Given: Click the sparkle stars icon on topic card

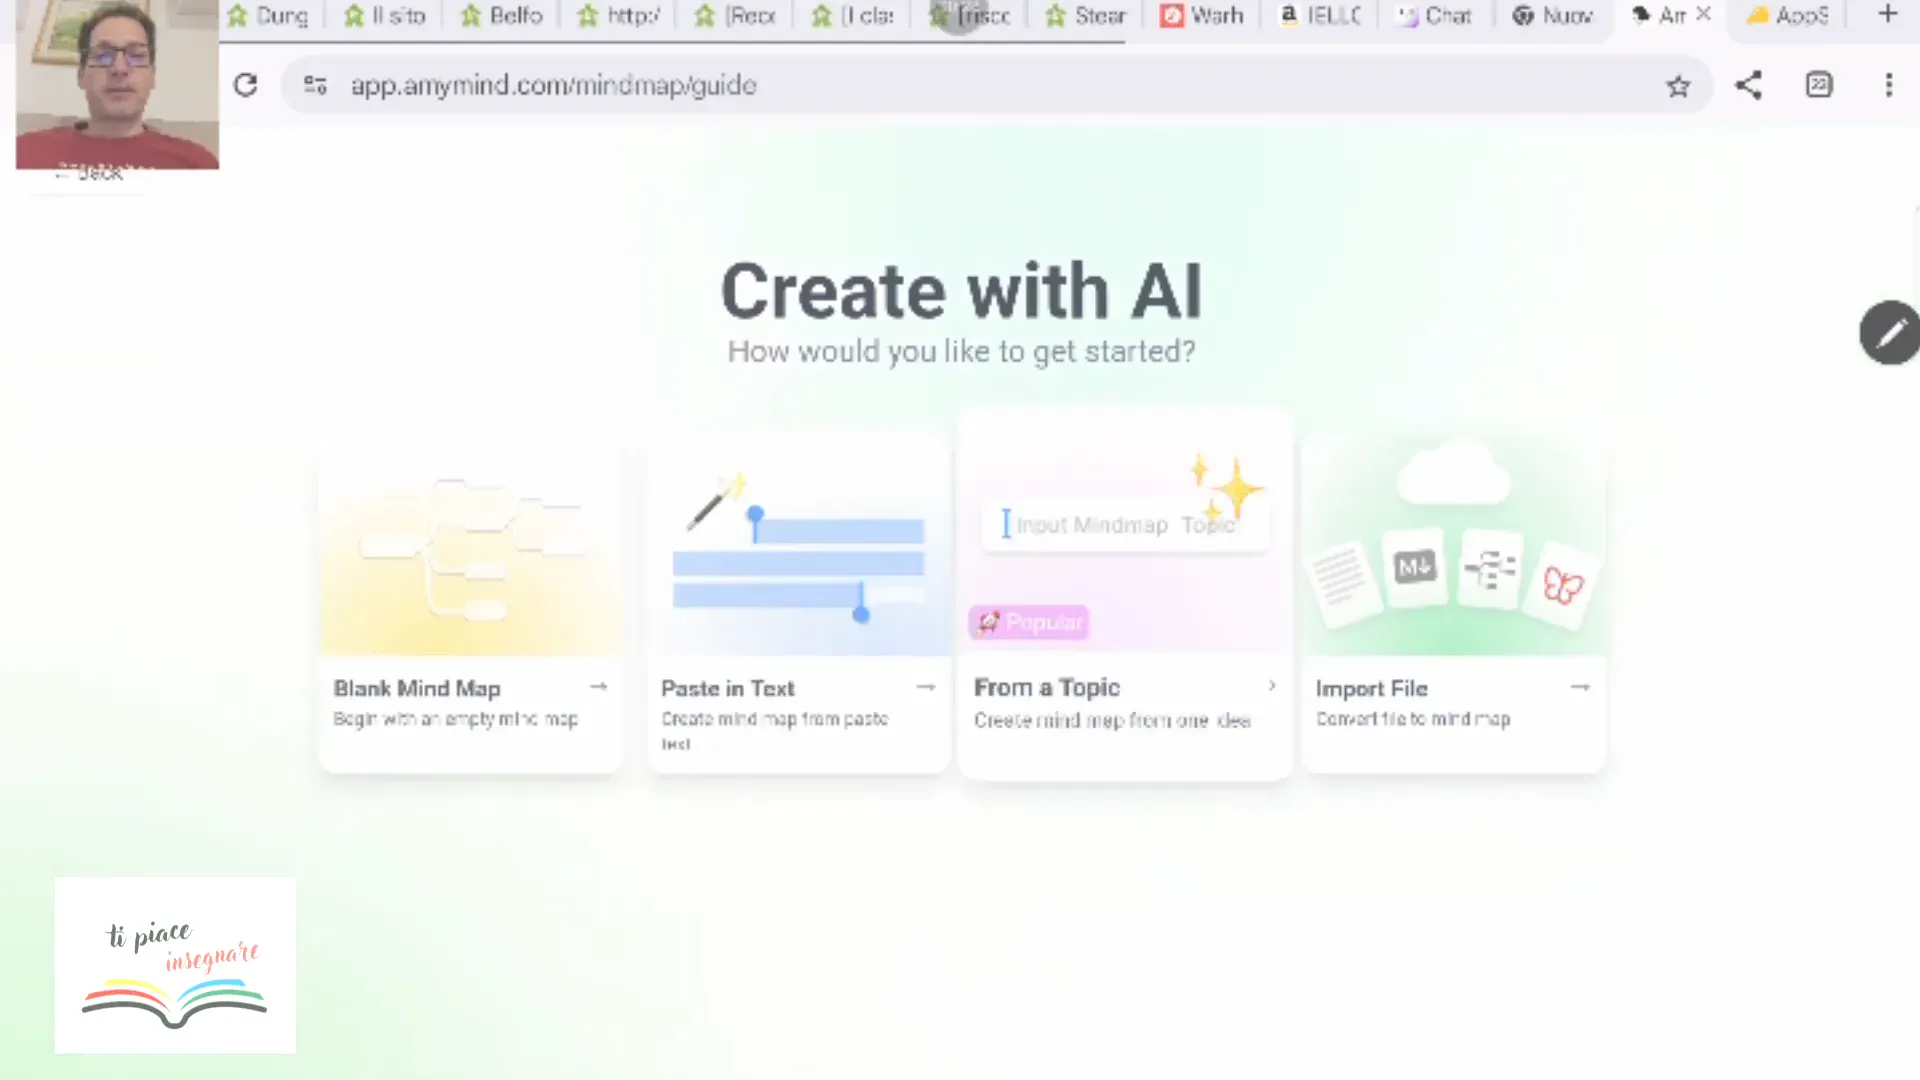Looking at the screenshot, I should (1226, 488).
